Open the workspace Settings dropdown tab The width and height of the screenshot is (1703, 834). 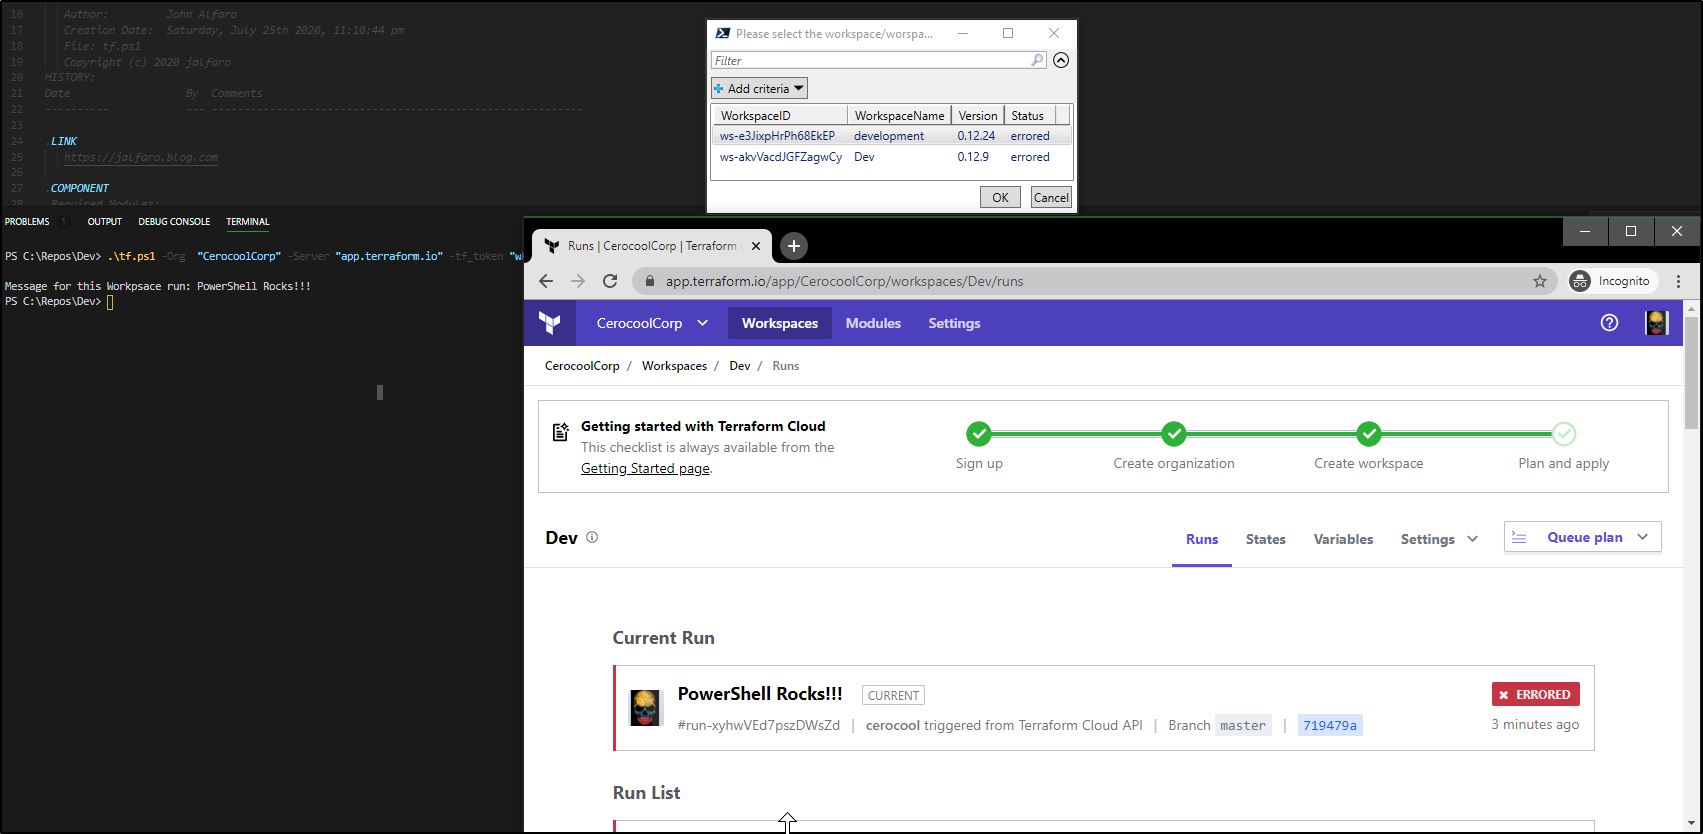coord(1438,539)
